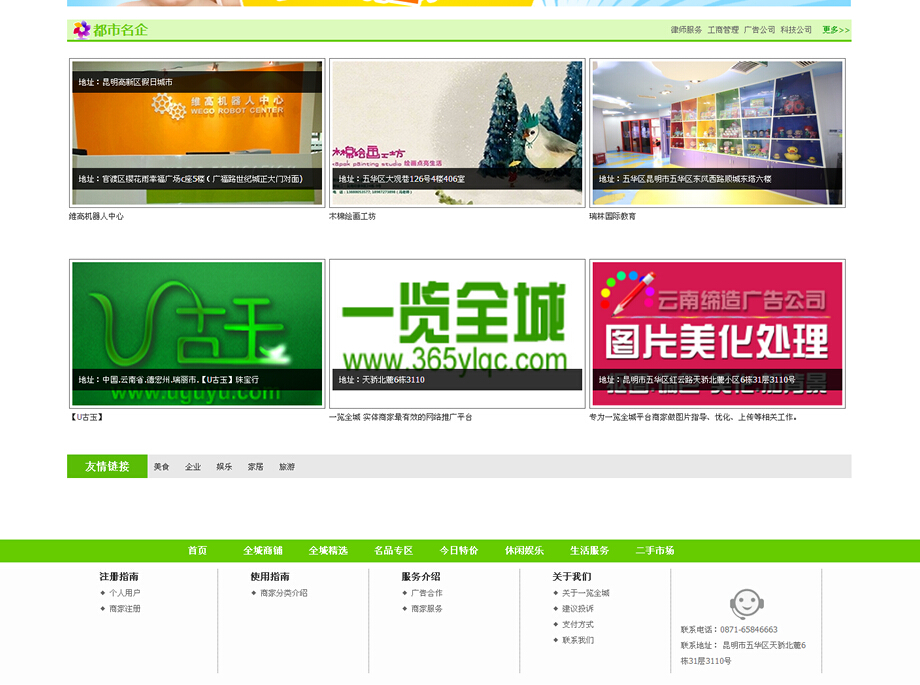Click the diamond bullet beside 商家分类介绍

coord(252,593)
